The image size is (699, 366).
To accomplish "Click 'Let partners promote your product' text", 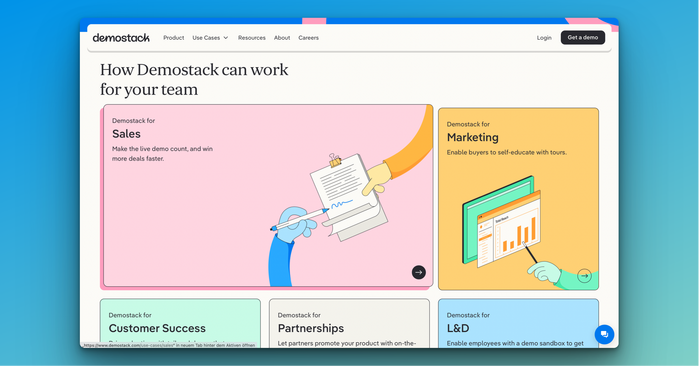I will coord(347,343).
